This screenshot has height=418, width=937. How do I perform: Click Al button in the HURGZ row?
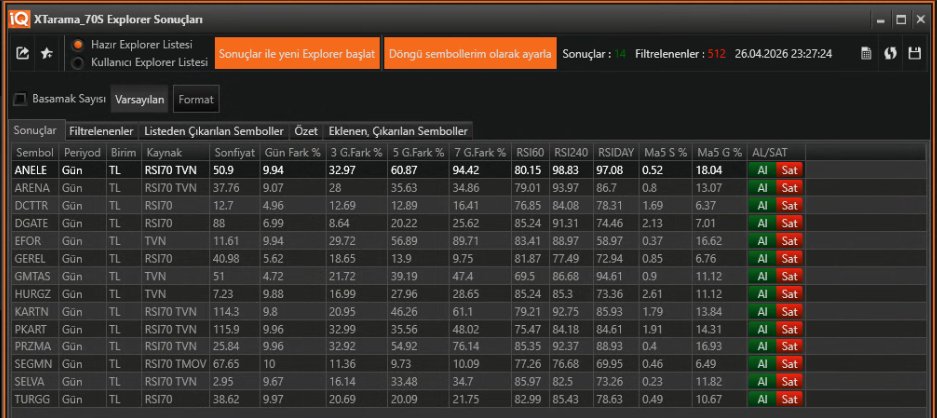(x=762, y=294)
